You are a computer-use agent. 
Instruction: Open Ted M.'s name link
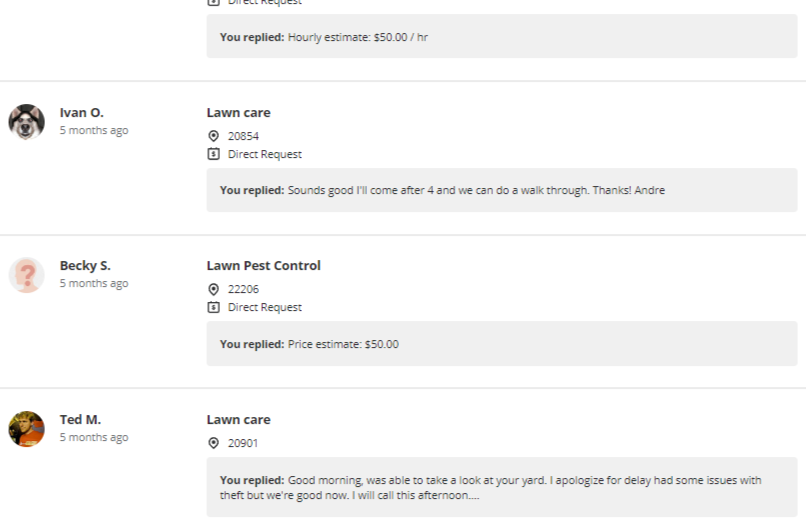click(x=80, y=420)
